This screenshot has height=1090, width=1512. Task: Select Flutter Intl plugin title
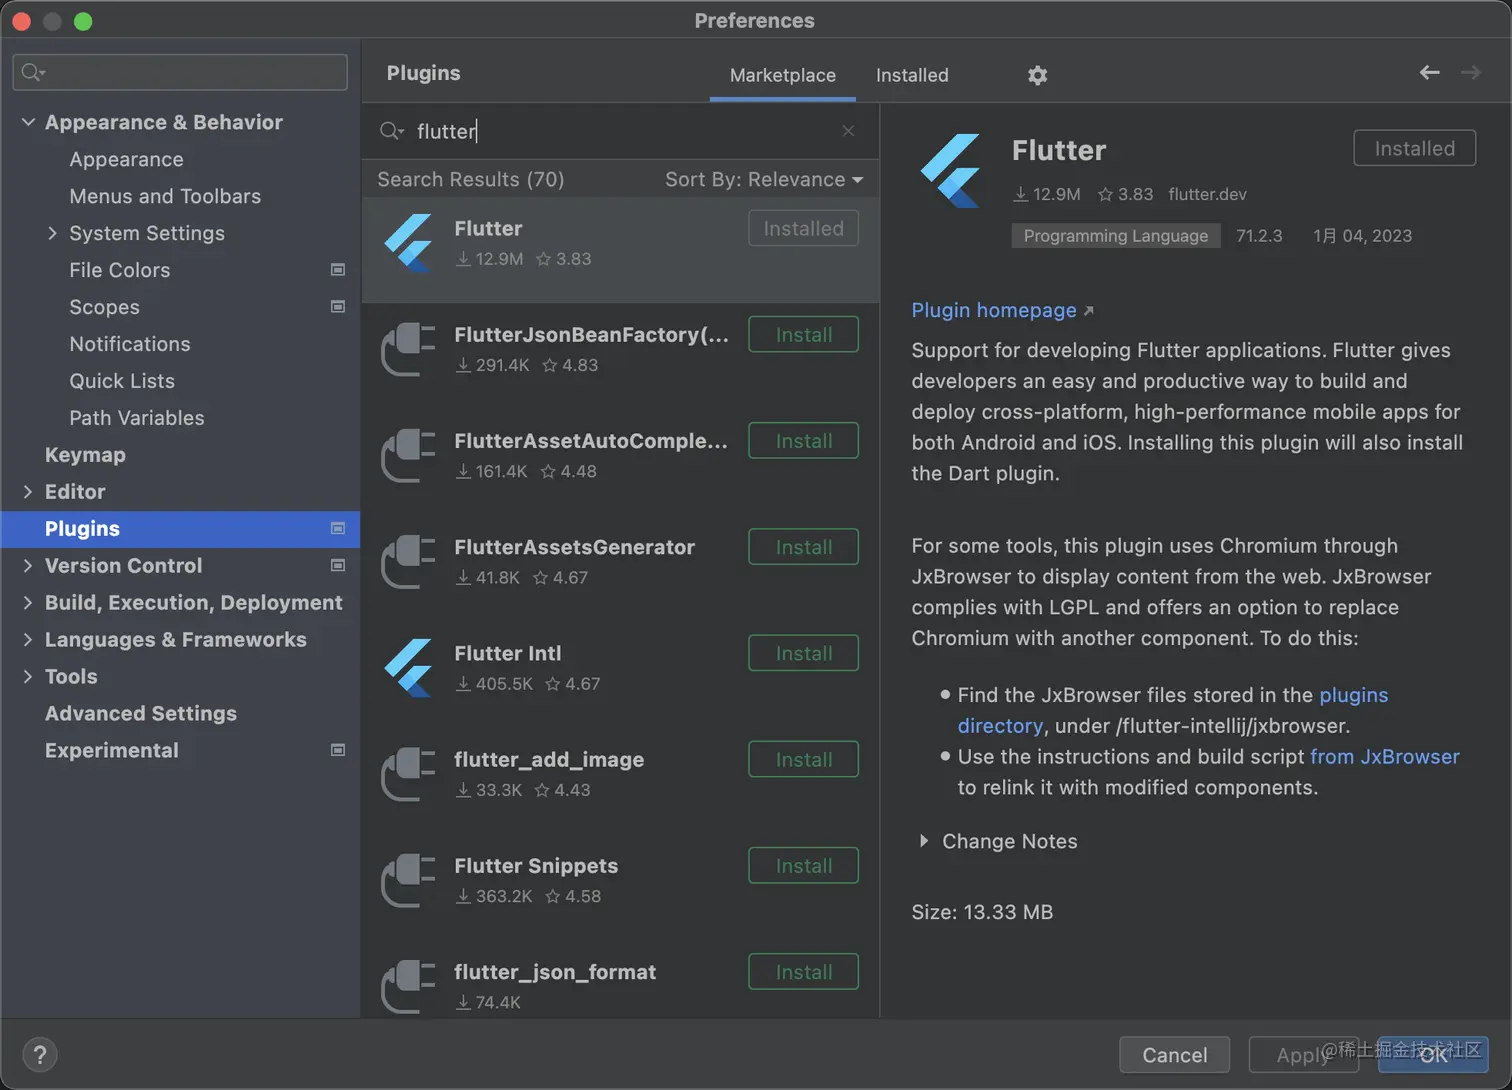tap(507, 653)
